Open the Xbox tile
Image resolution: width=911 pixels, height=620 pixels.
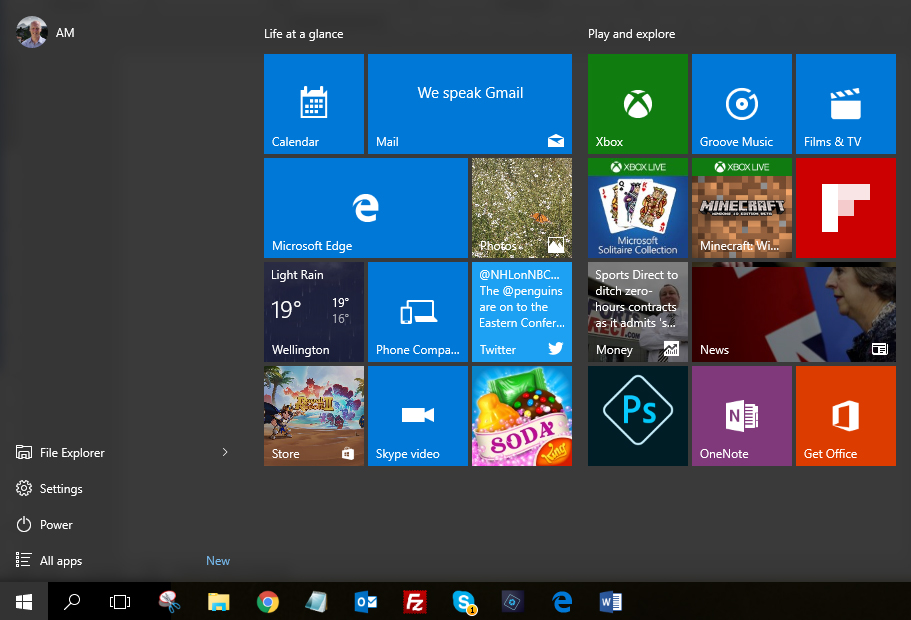coord(638,104)
